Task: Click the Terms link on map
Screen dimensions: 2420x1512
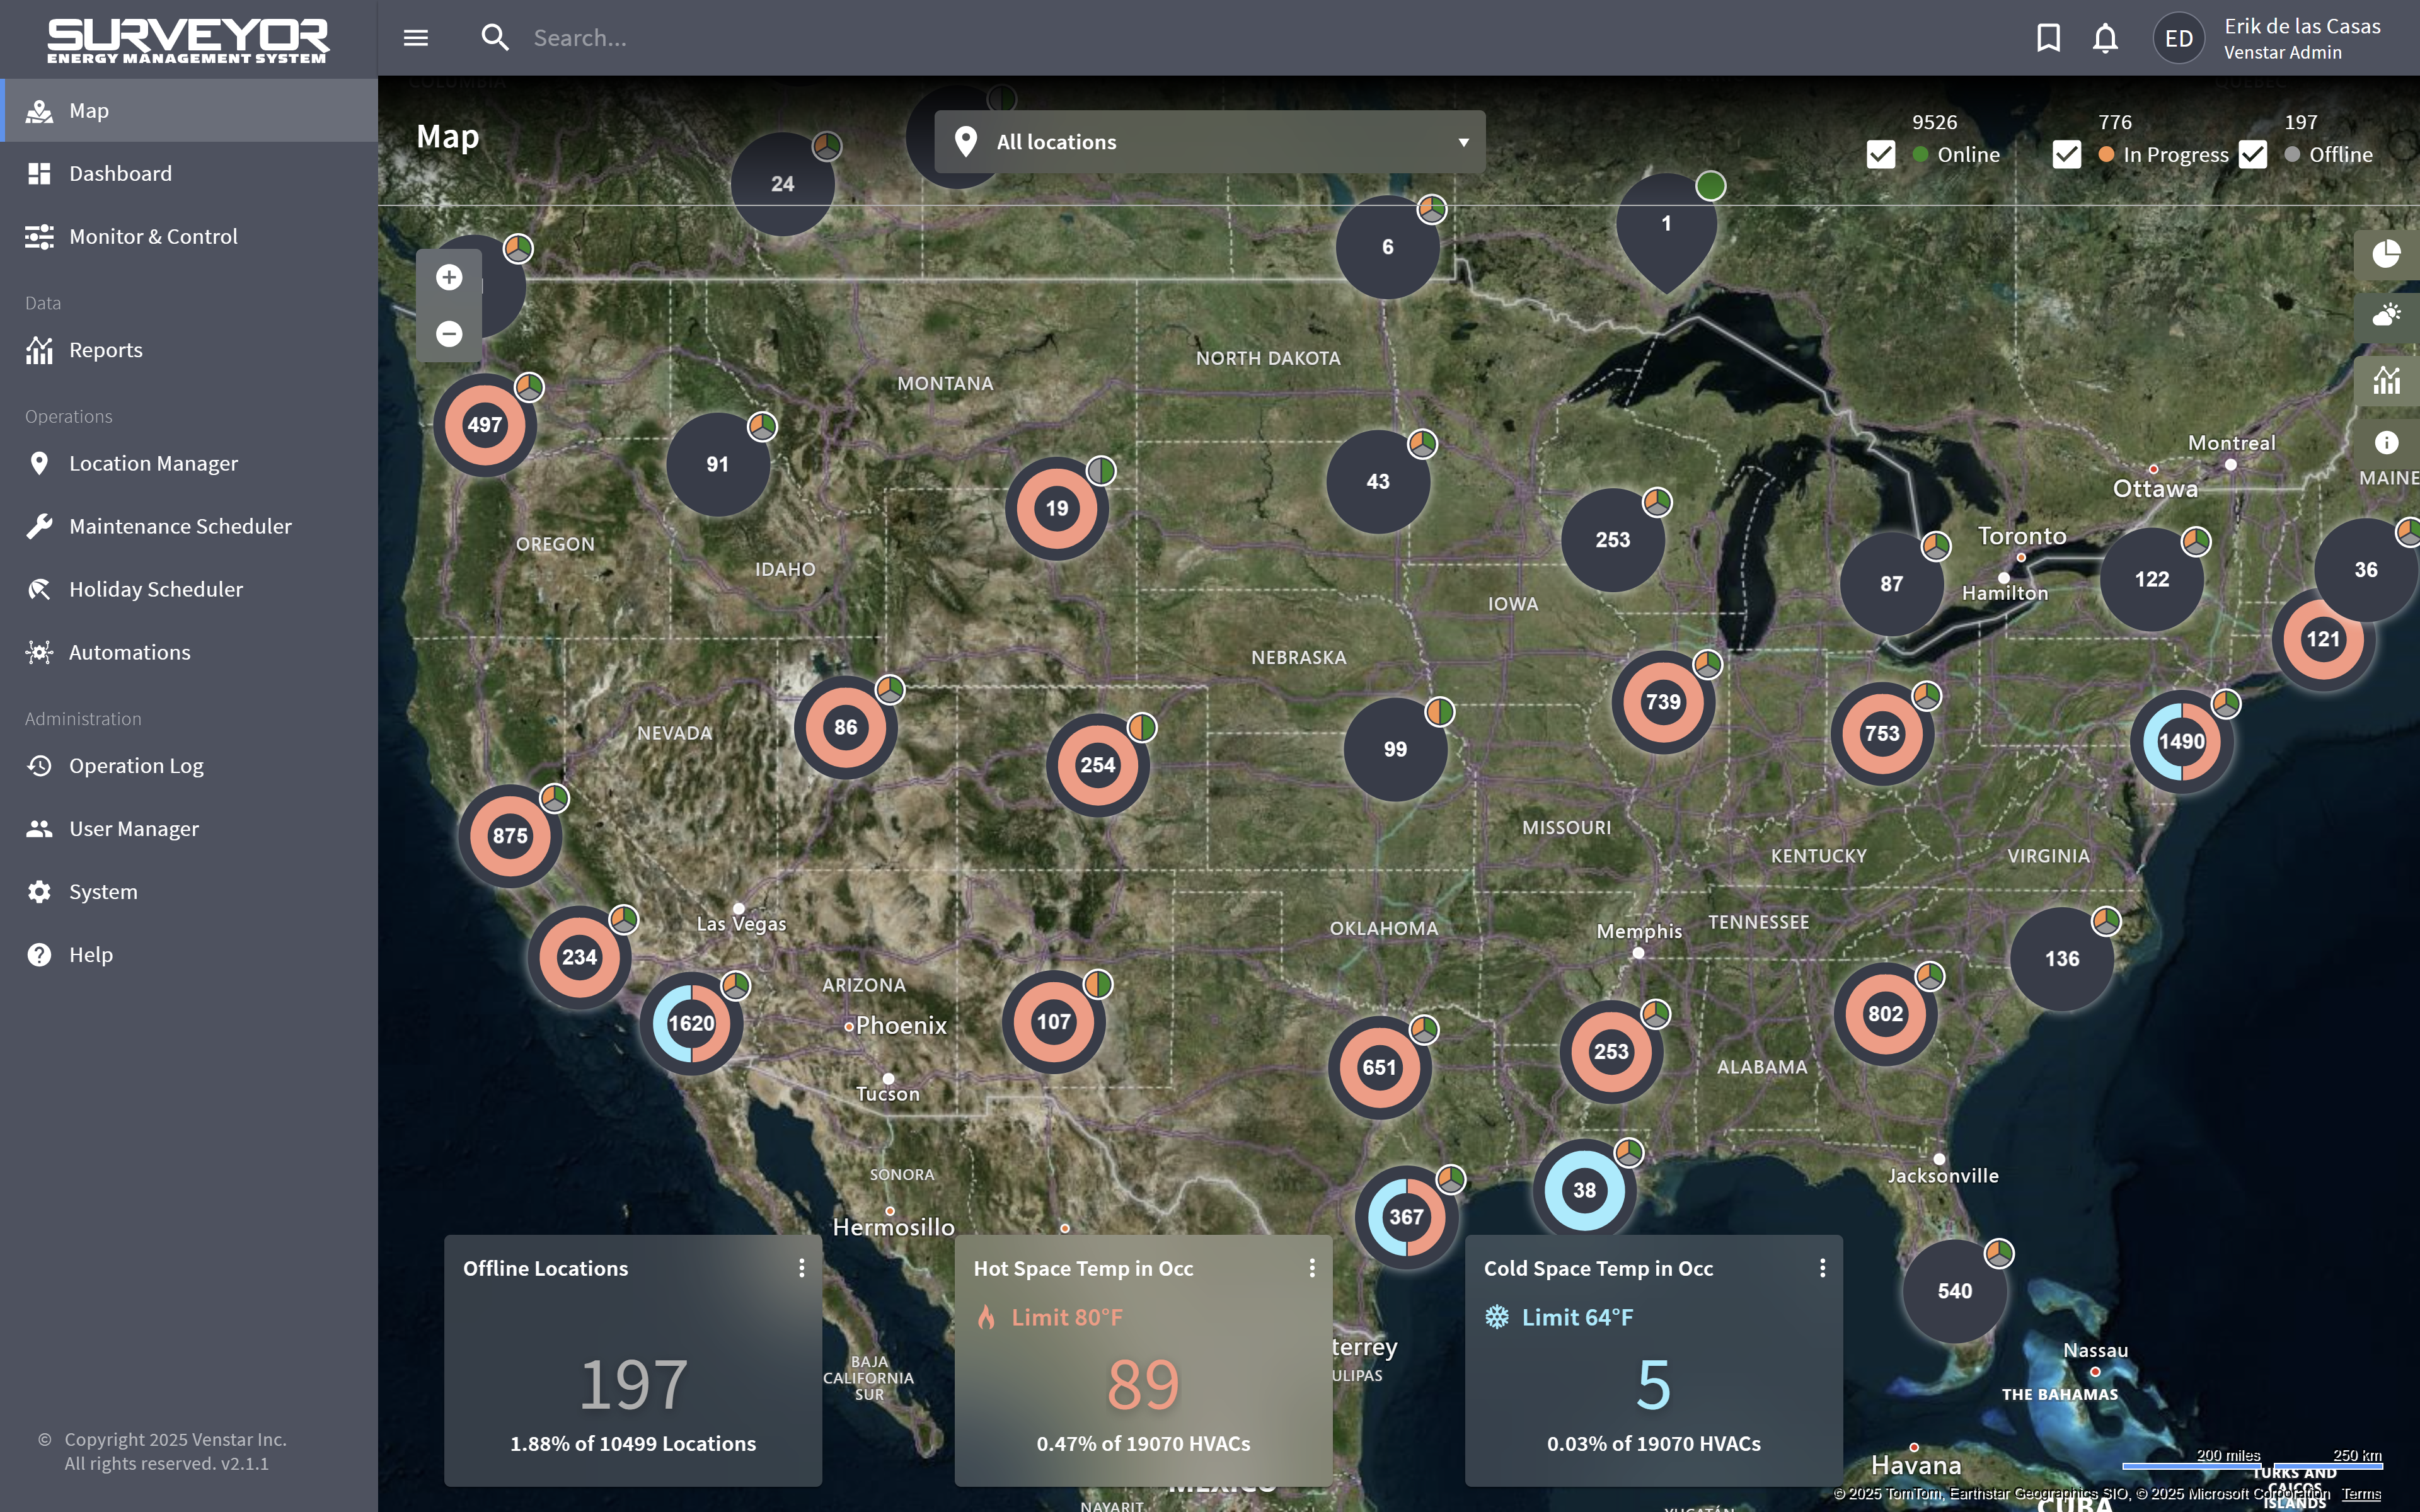Action: click(2361, 1494)
